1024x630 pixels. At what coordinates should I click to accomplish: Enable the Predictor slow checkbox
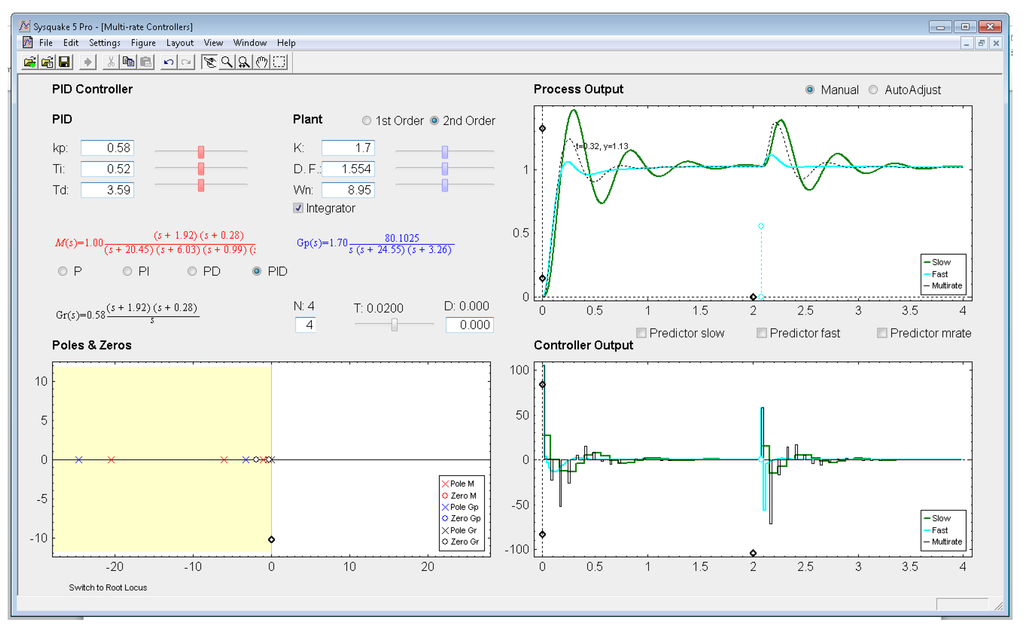click(642, 333)
